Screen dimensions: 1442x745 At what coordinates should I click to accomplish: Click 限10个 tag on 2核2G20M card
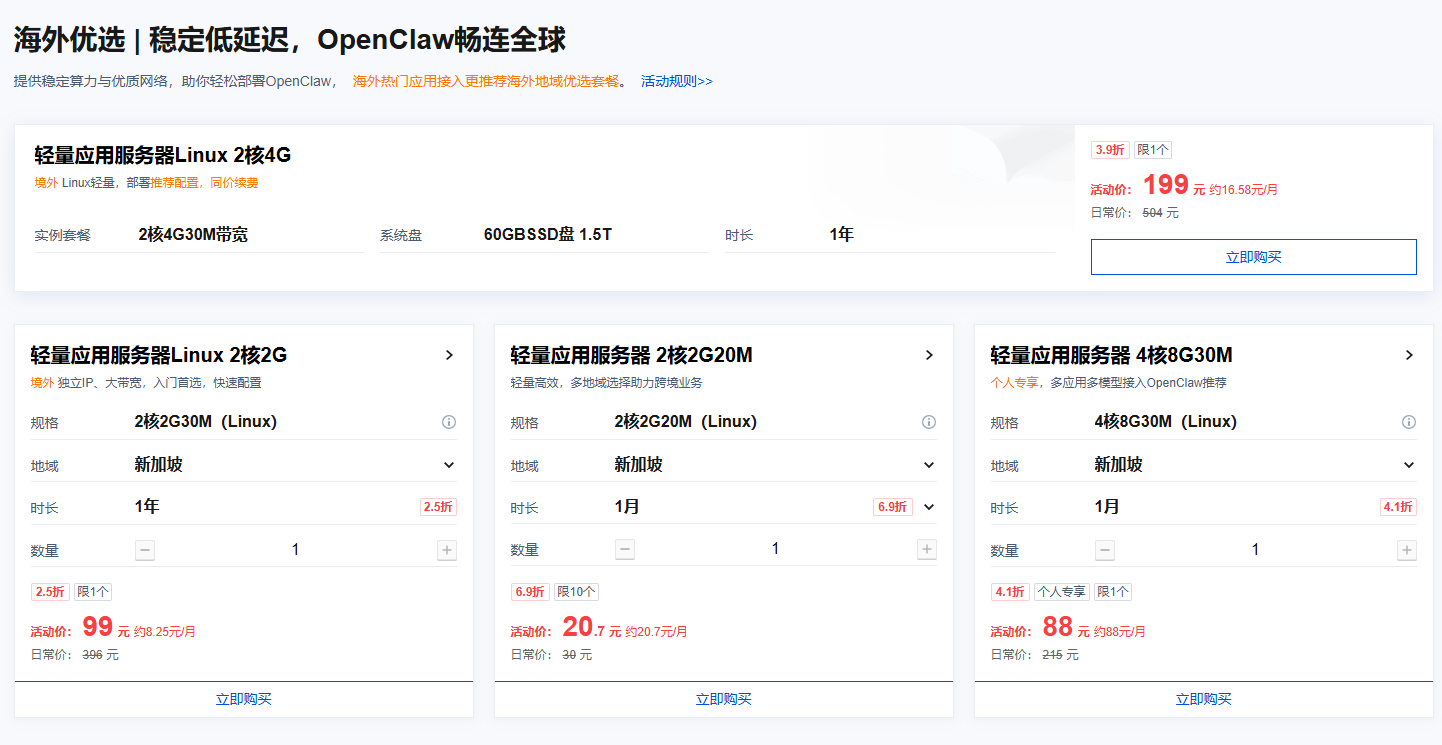tap(577, 592)
